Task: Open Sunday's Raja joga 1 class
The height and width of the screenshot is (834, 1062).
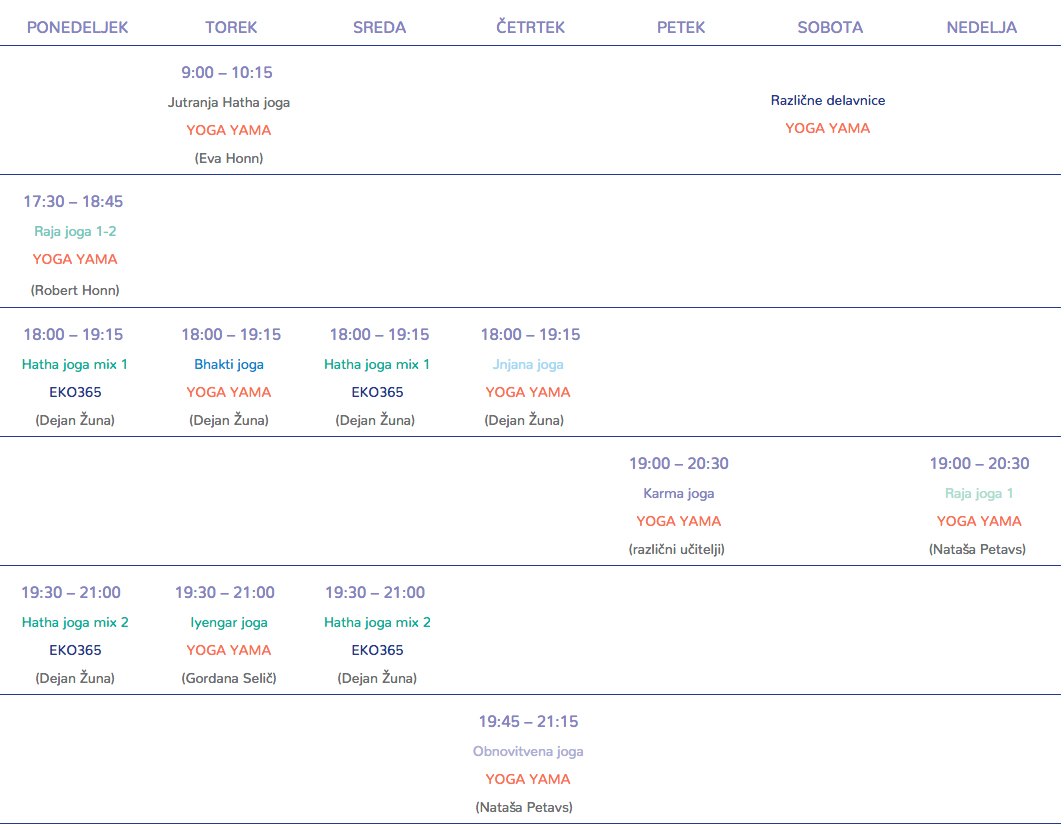Action: pos(979,494)
